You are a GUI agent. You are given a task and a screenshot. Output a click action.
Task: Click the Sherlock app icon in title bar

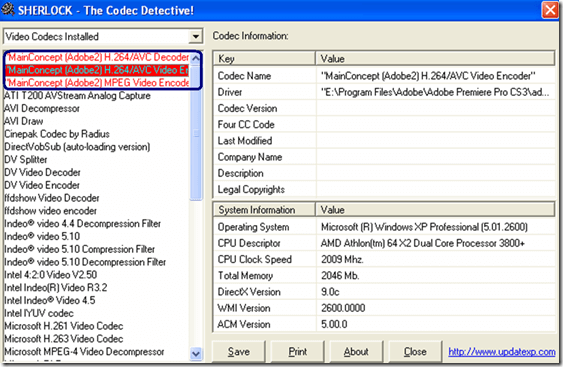pyautogui.click(x=8, y=9)
